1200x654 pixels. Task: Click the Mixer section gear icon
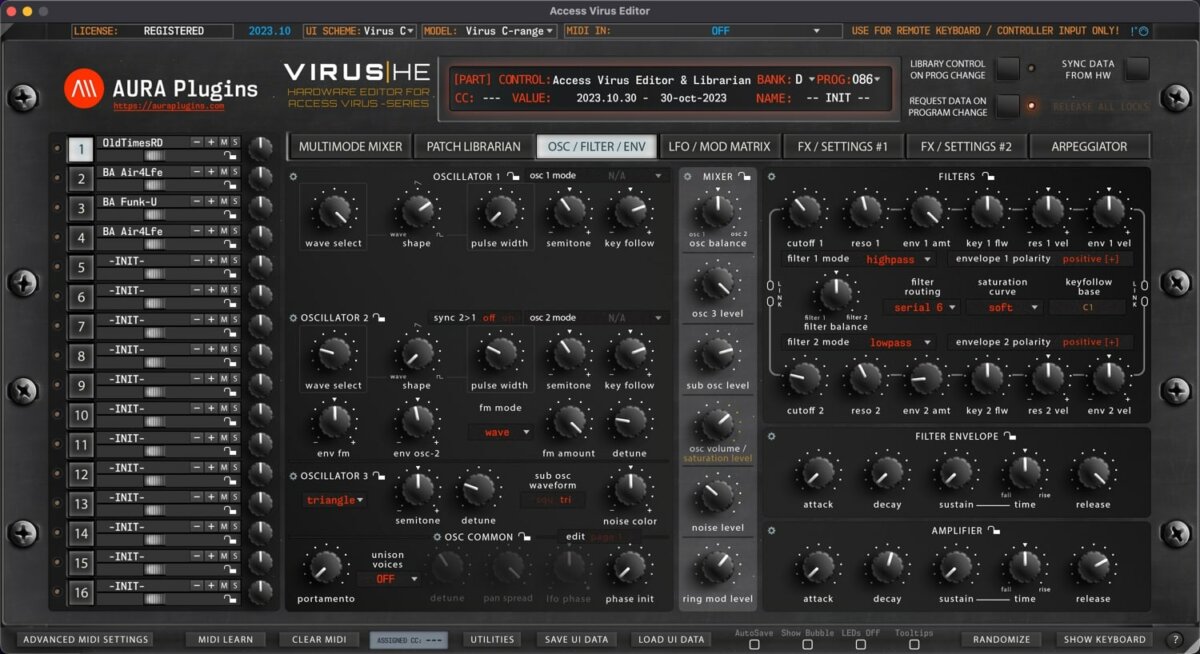[x=689, y=177]
